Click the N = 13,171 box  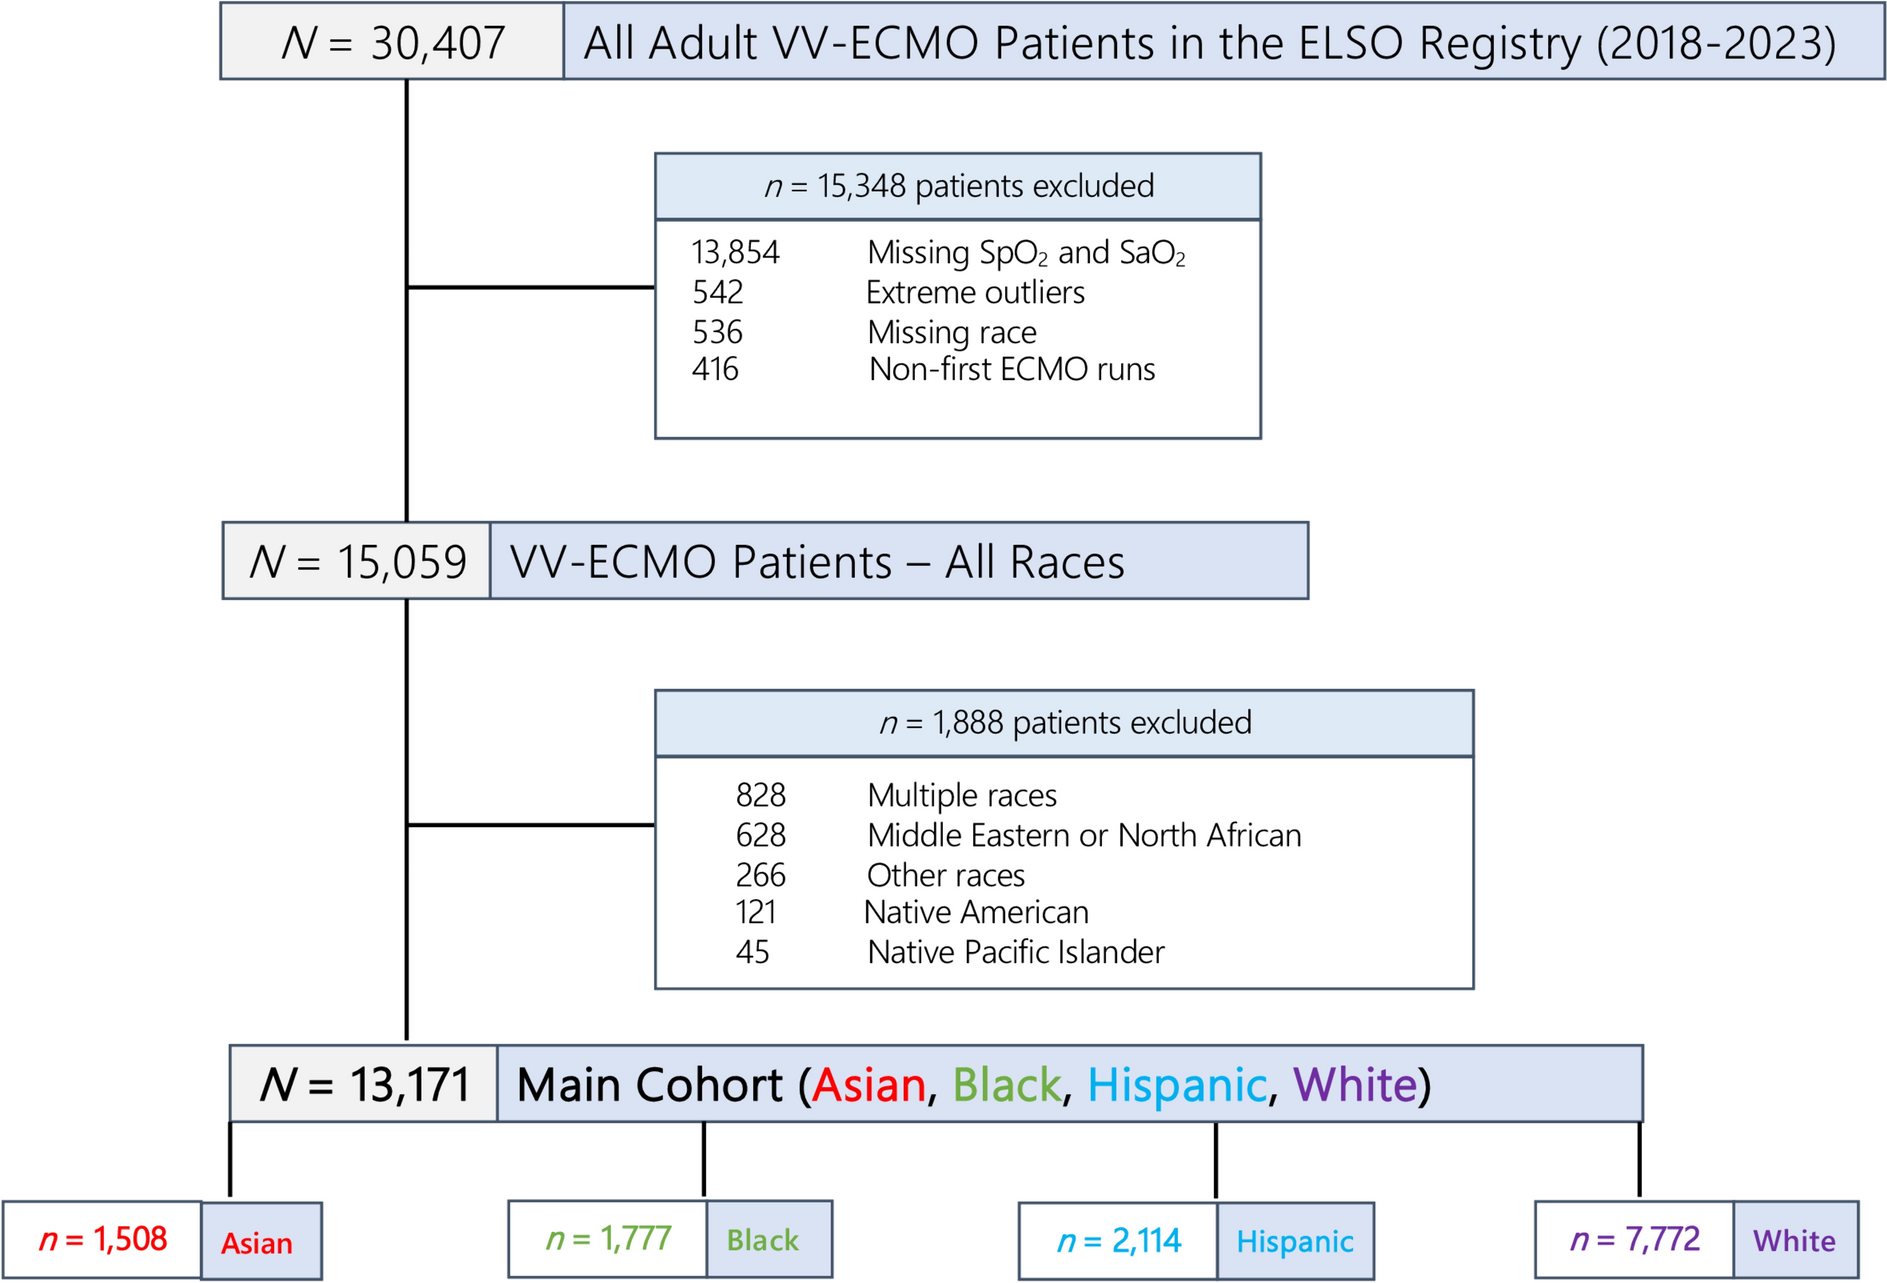pyautogui.click(x=364, y=1085)
